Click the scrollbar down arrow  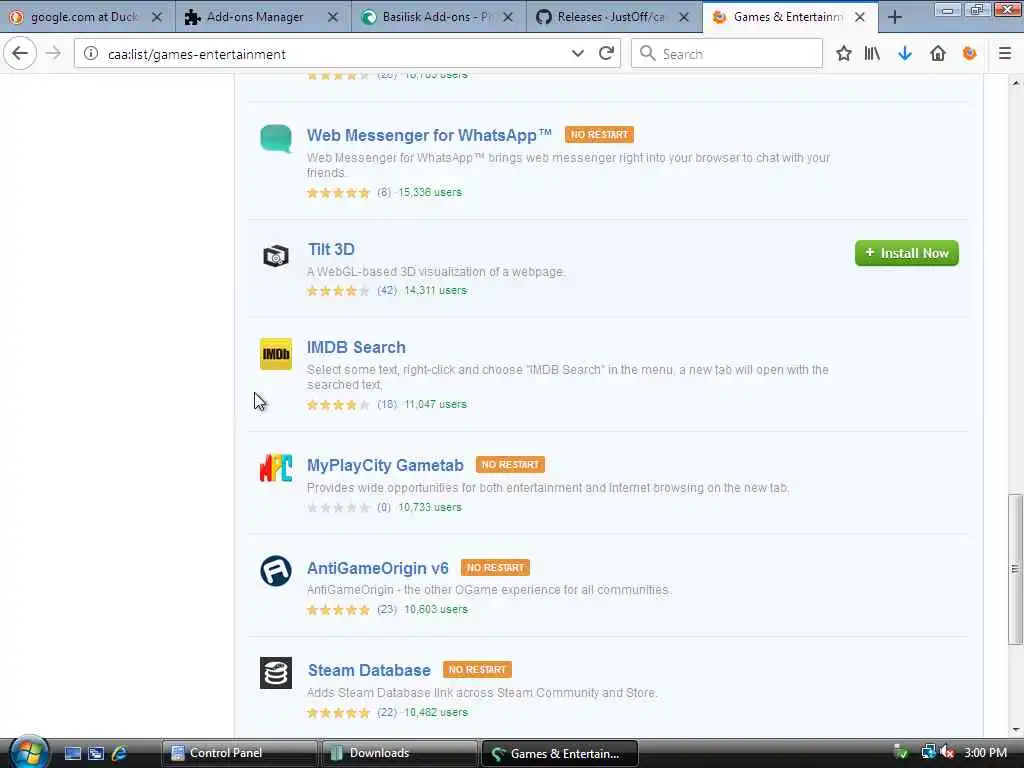[1016, 730]
